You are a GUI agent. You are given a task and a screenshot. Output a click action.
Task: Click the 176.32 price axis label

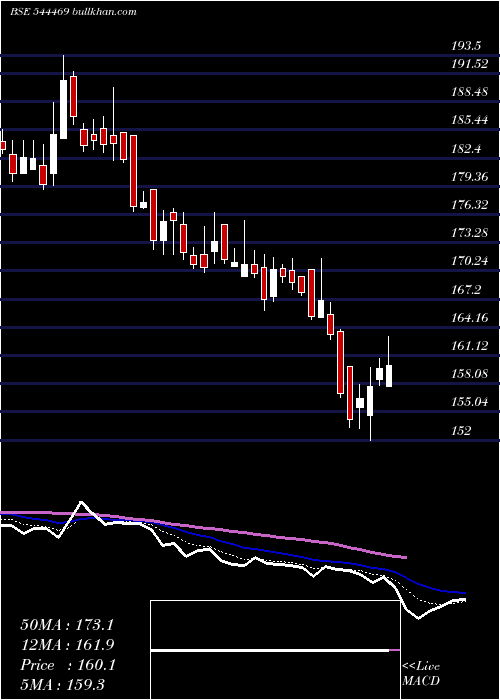coord(469,205)
